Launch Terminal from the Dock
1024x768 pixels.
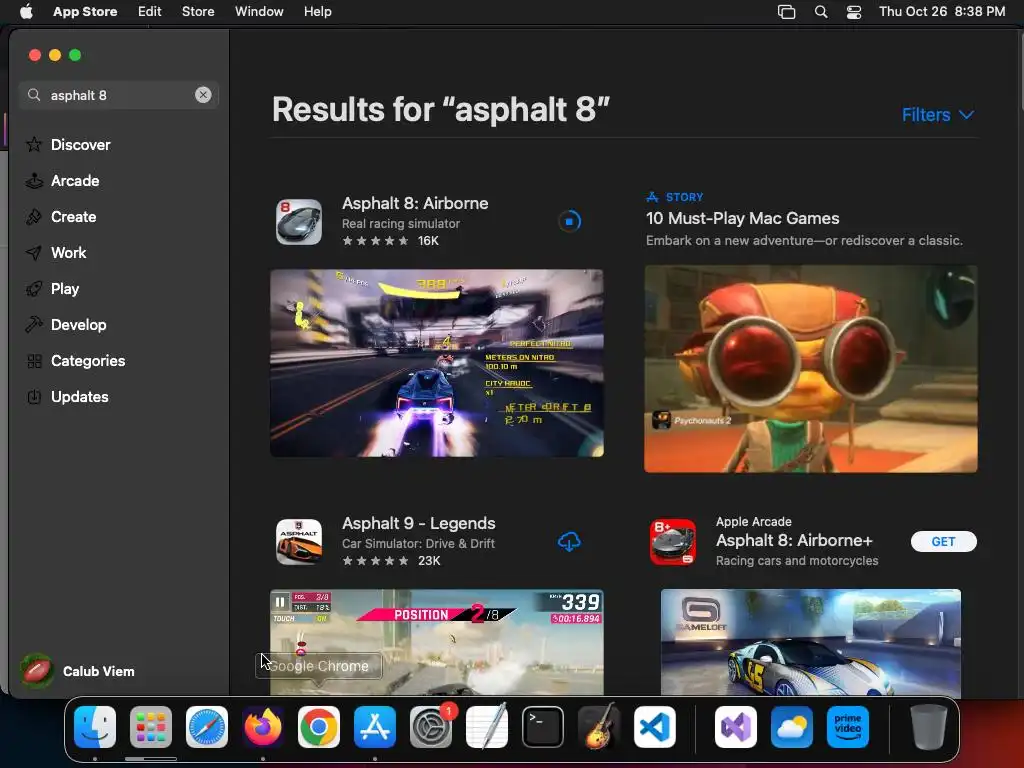[x=543, y=727]
